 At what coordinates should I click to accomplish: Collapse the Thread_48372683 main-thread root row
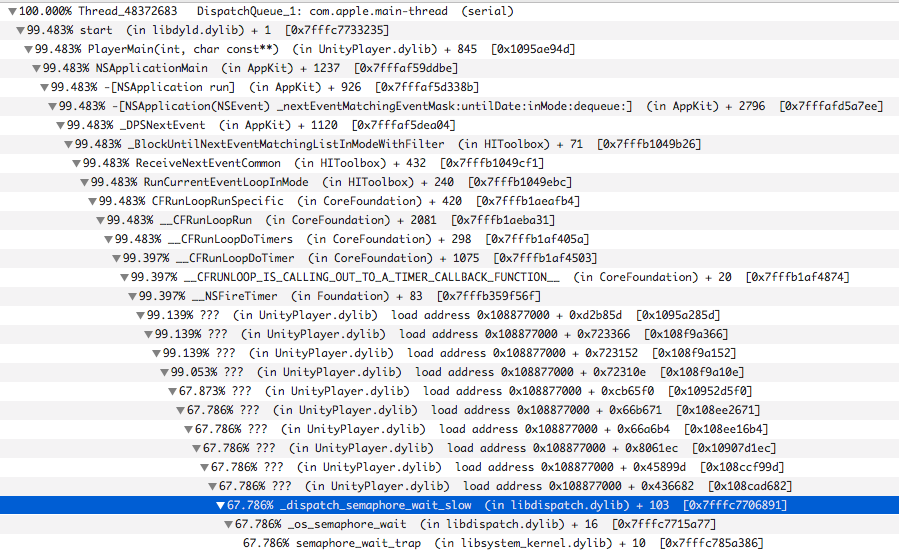click(12, 11)
